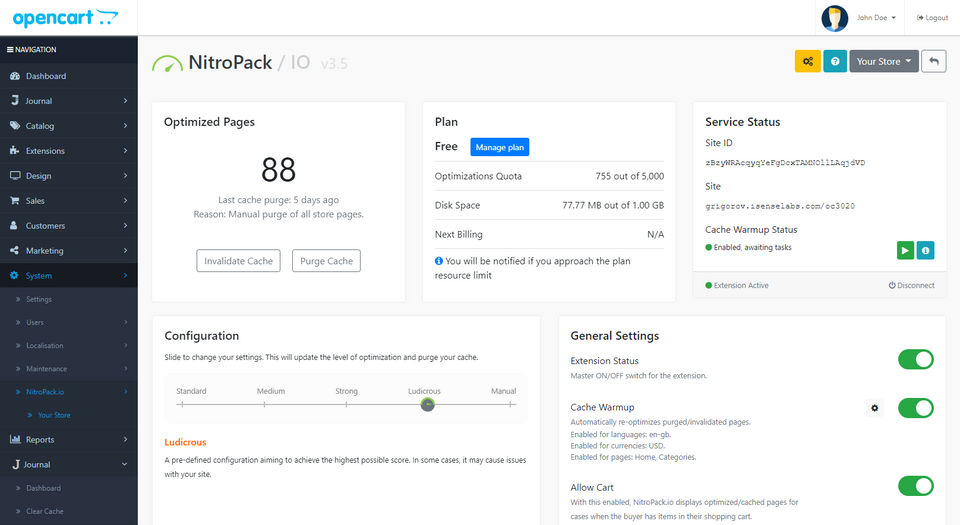Expand the Customers menu chevron
Screen dimensions: 960x525
(125, 226)
